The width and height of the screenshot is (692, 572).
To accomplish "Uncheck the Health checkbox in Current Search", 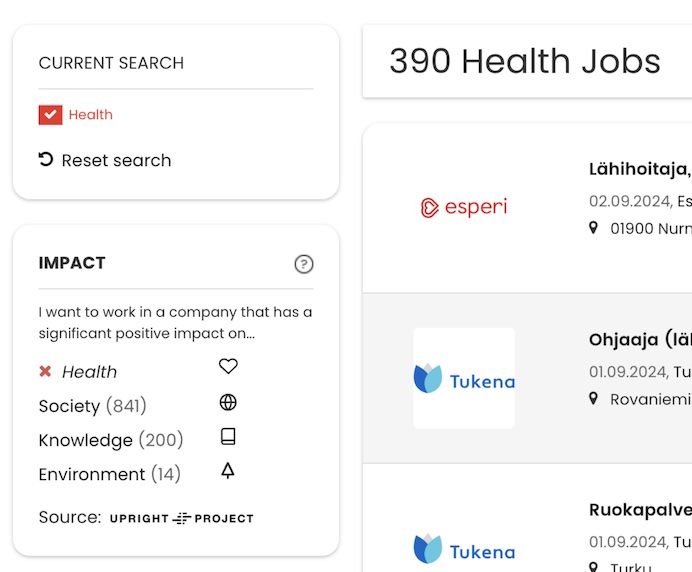I will pos(51,115).
